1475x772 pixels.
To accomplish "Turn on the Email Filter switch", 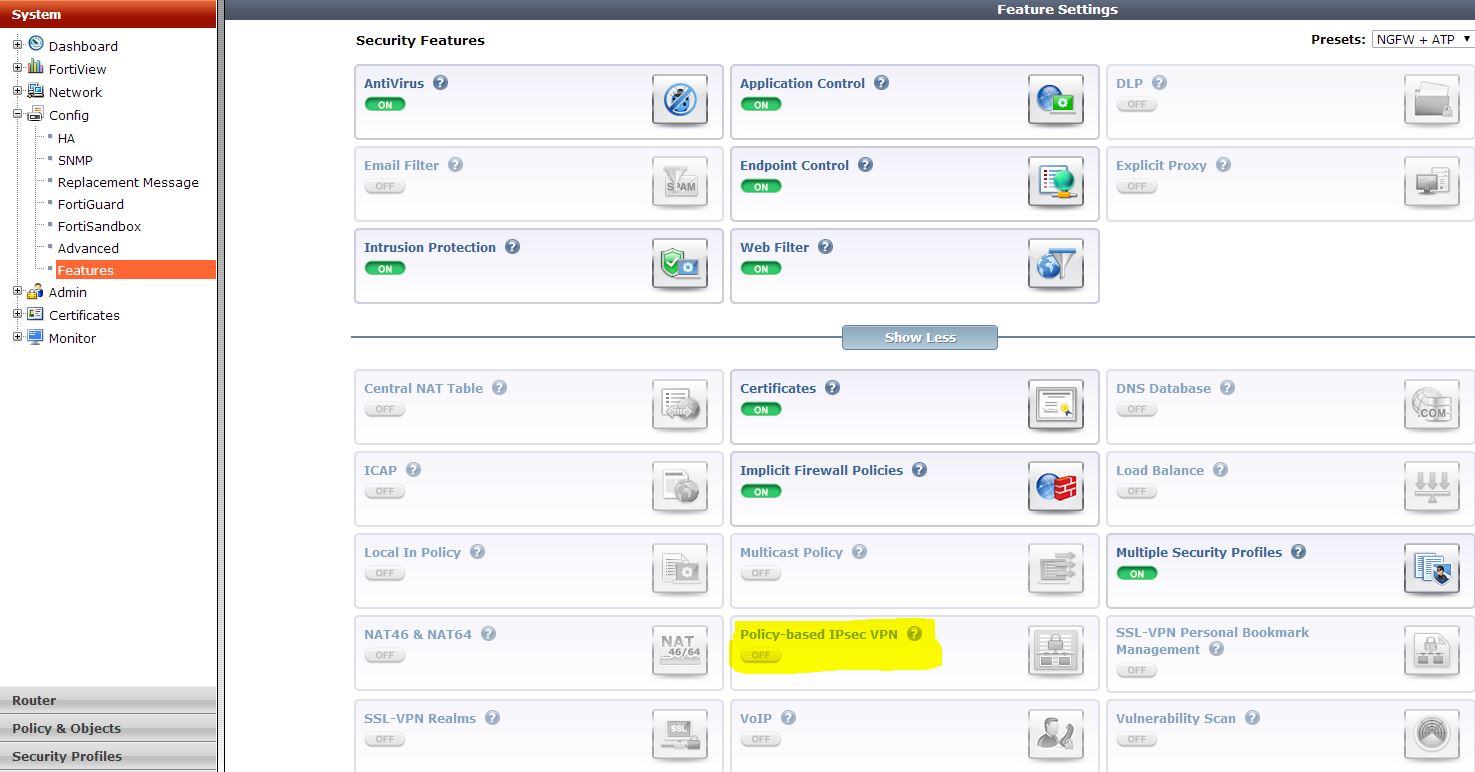I will pos(385,187).
